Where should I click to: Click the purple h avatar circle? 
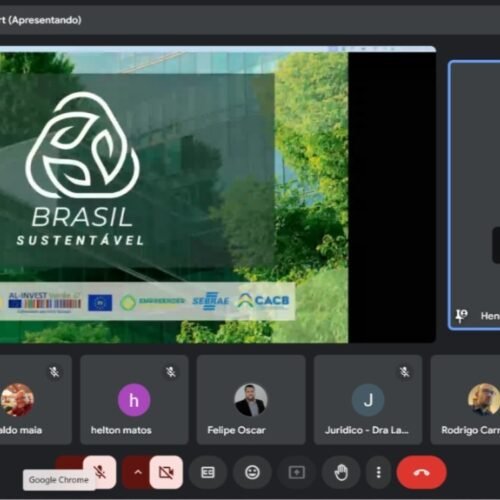point(134,400)
